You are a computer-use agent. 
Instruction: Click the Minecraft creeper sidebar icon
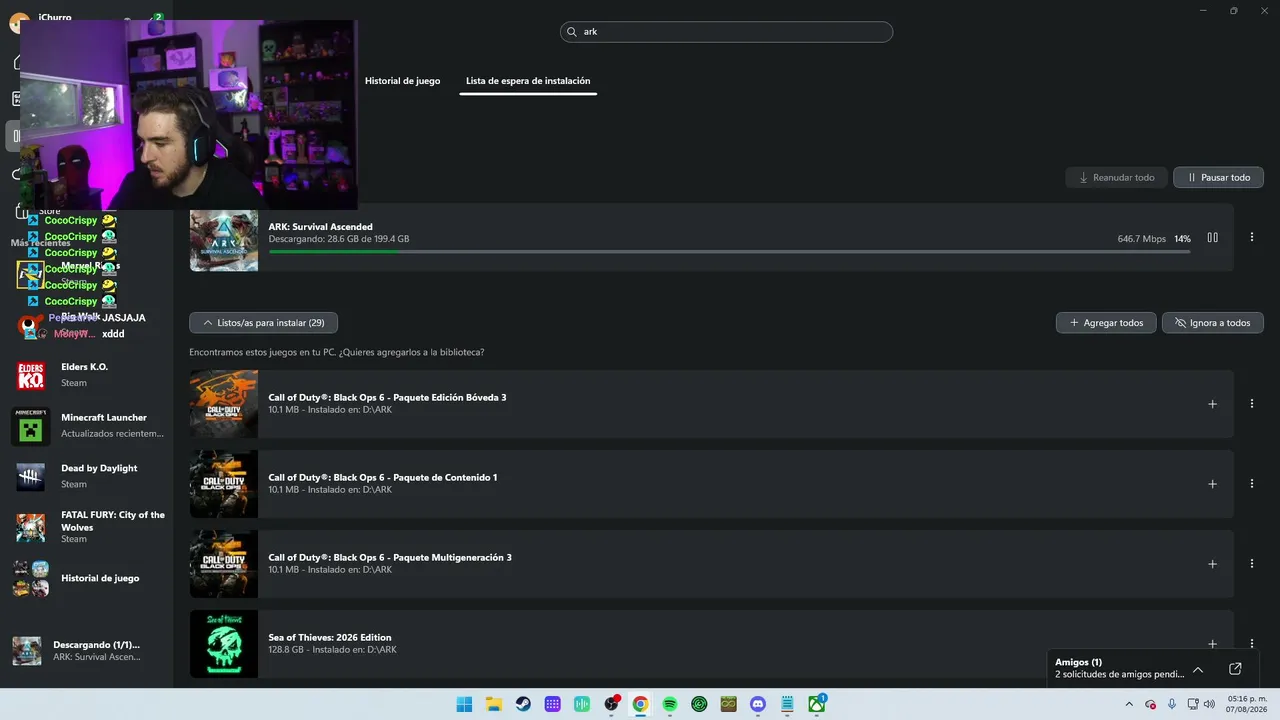(30, 426)
